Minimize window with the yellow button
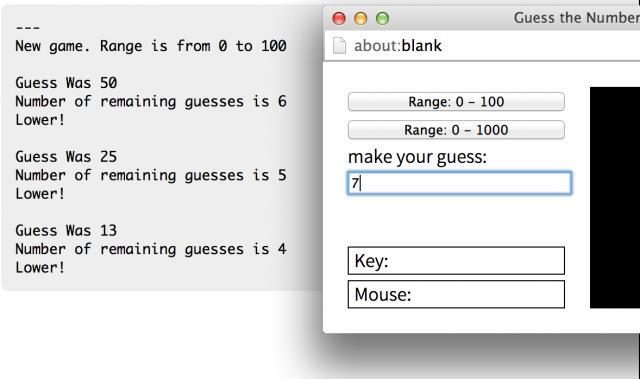This screenshot has height=379, width=640. coord(360,18)
